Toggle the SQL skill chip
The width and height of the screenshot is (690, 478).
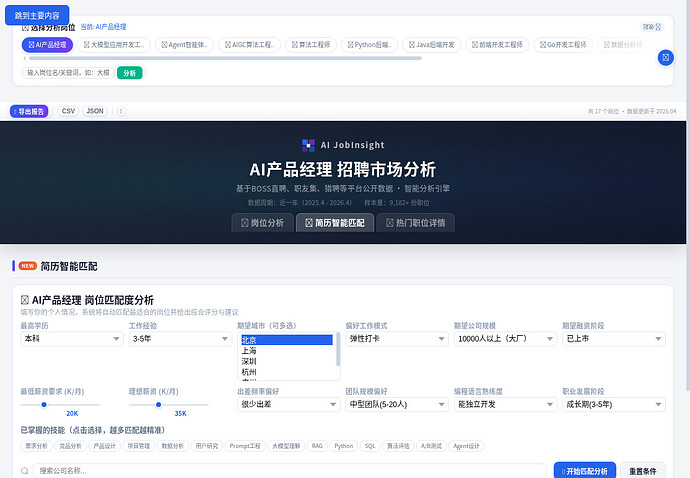point(370,446)
